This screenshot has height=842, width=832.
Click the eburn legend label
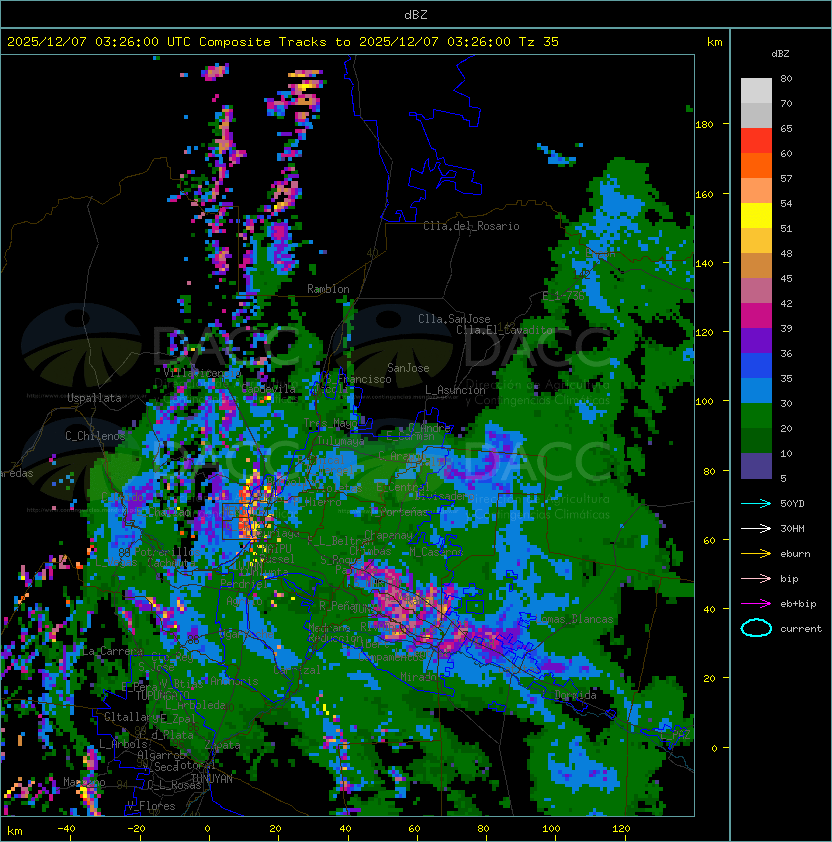pyautogui.click(x=795, y=554)
